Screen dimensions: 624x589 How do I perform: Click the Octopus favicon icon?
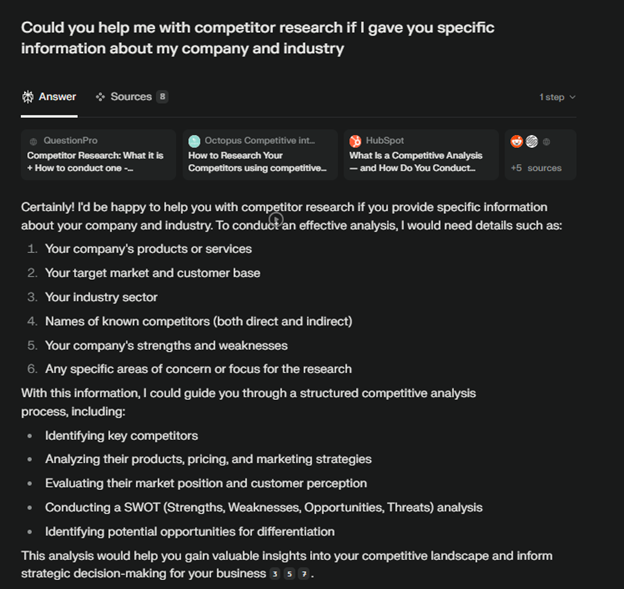pyautogui.click(x=195, y=142)
